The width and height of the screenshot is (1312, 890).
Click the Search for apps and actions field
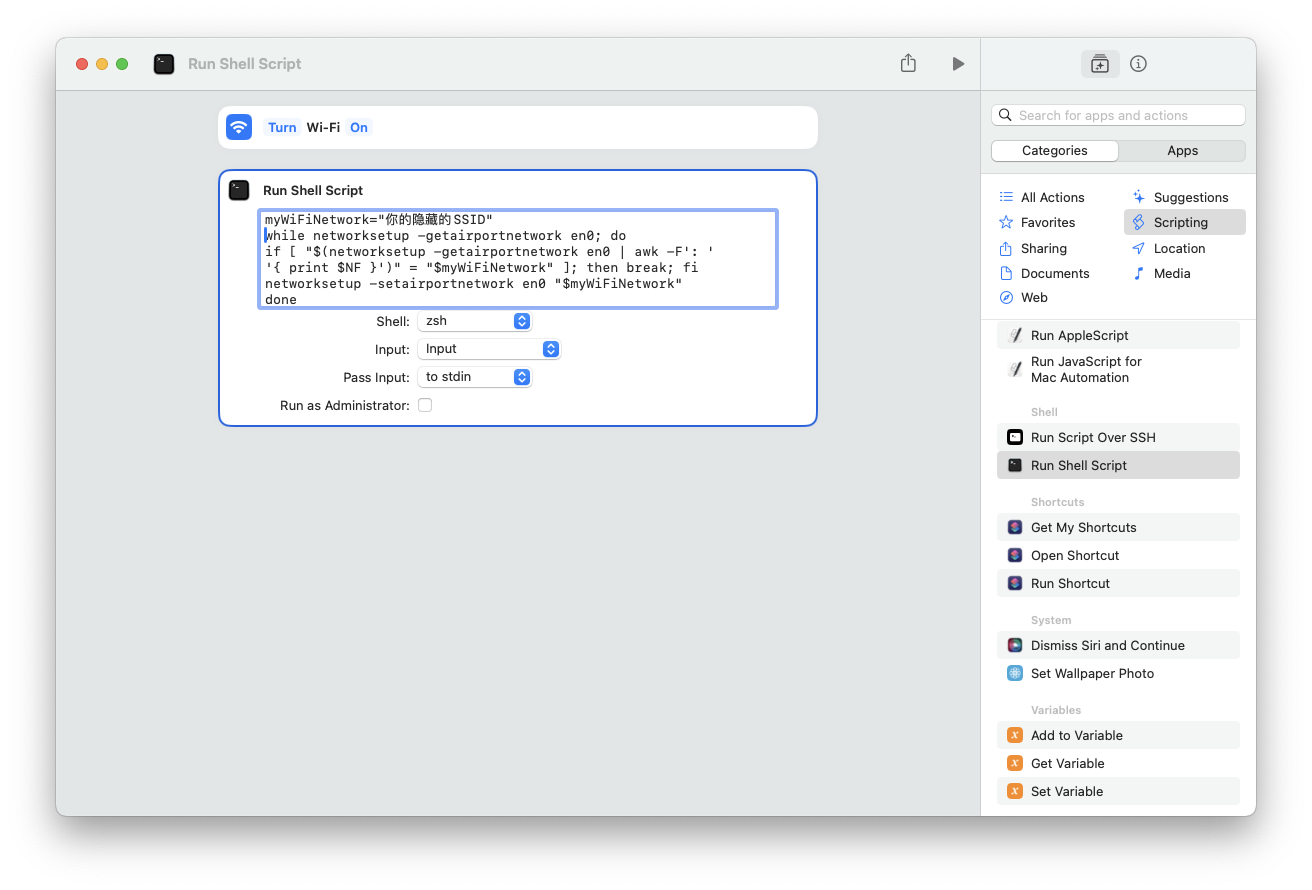1125,115
